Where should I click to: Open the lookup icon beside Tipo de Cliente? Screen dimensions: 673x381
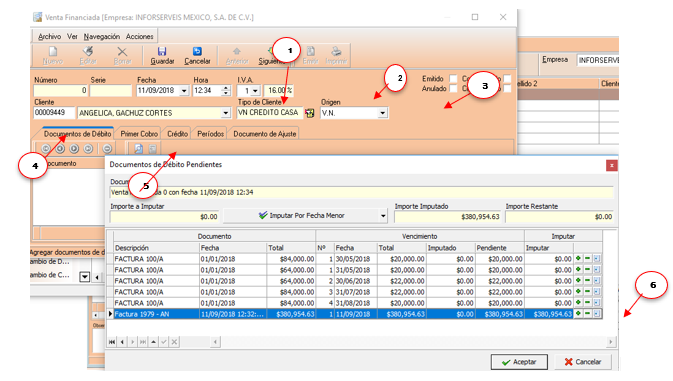tap(309, 113)
